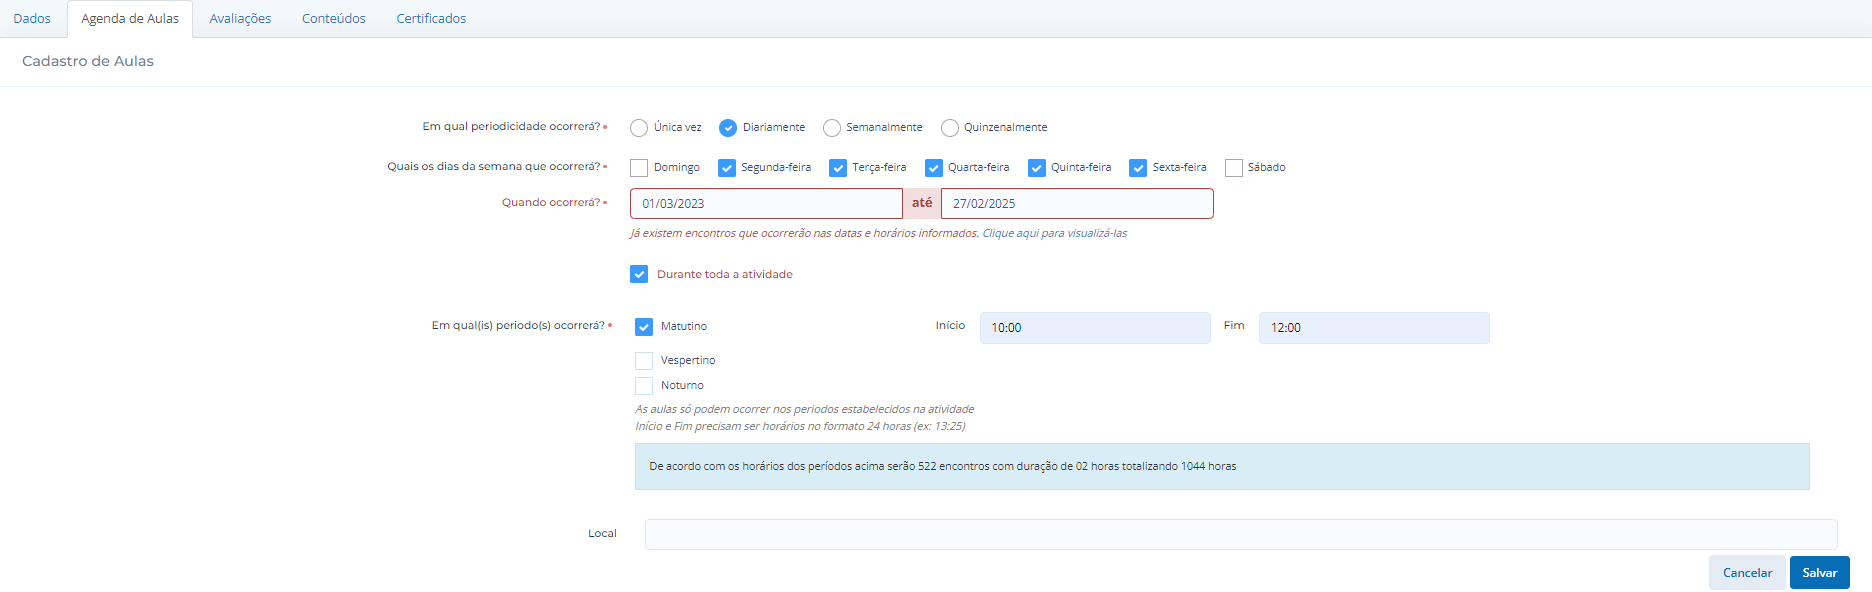This screenshot has width=1872, height=592.
Task: Uncheck the Quarta-feira checkbox
Action: [934, 168]
